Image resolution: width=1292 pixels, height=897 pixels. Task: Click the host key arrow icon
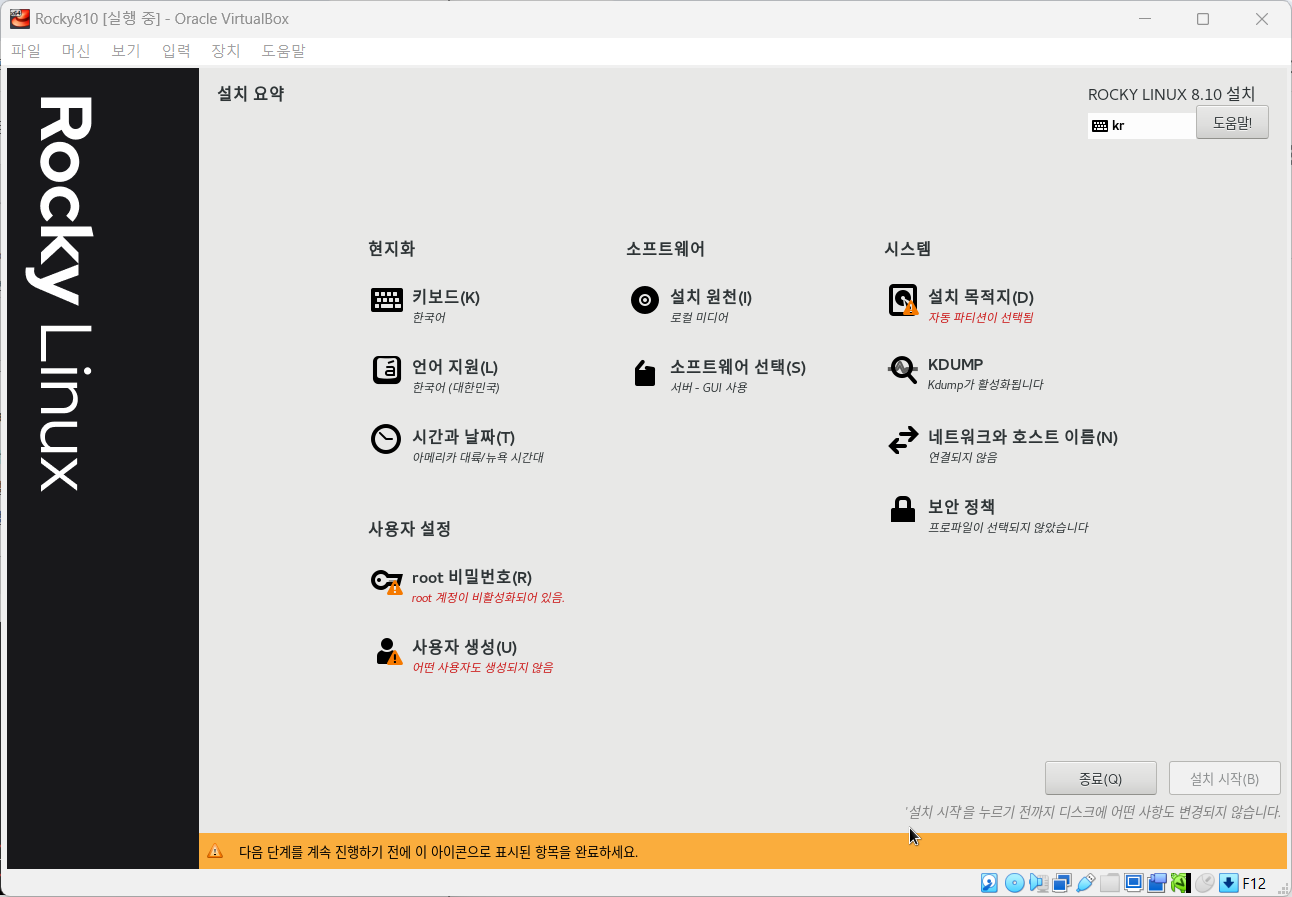[x=1228, y=883]
